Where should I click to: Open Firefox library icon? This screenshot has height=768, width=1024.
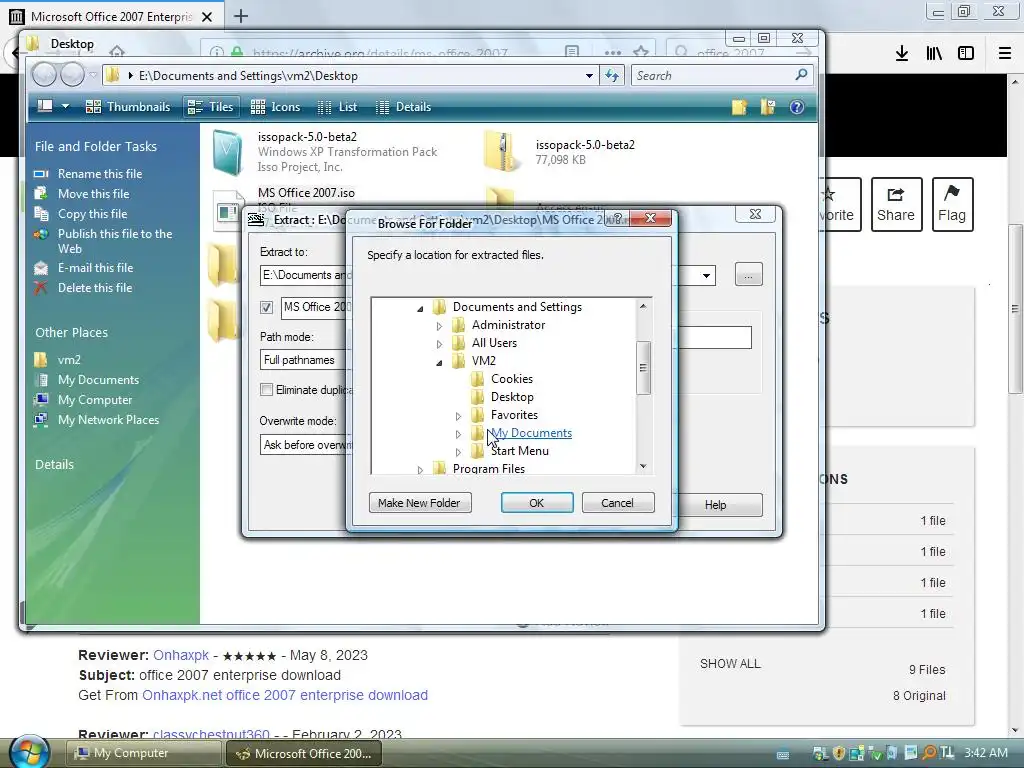934,53
